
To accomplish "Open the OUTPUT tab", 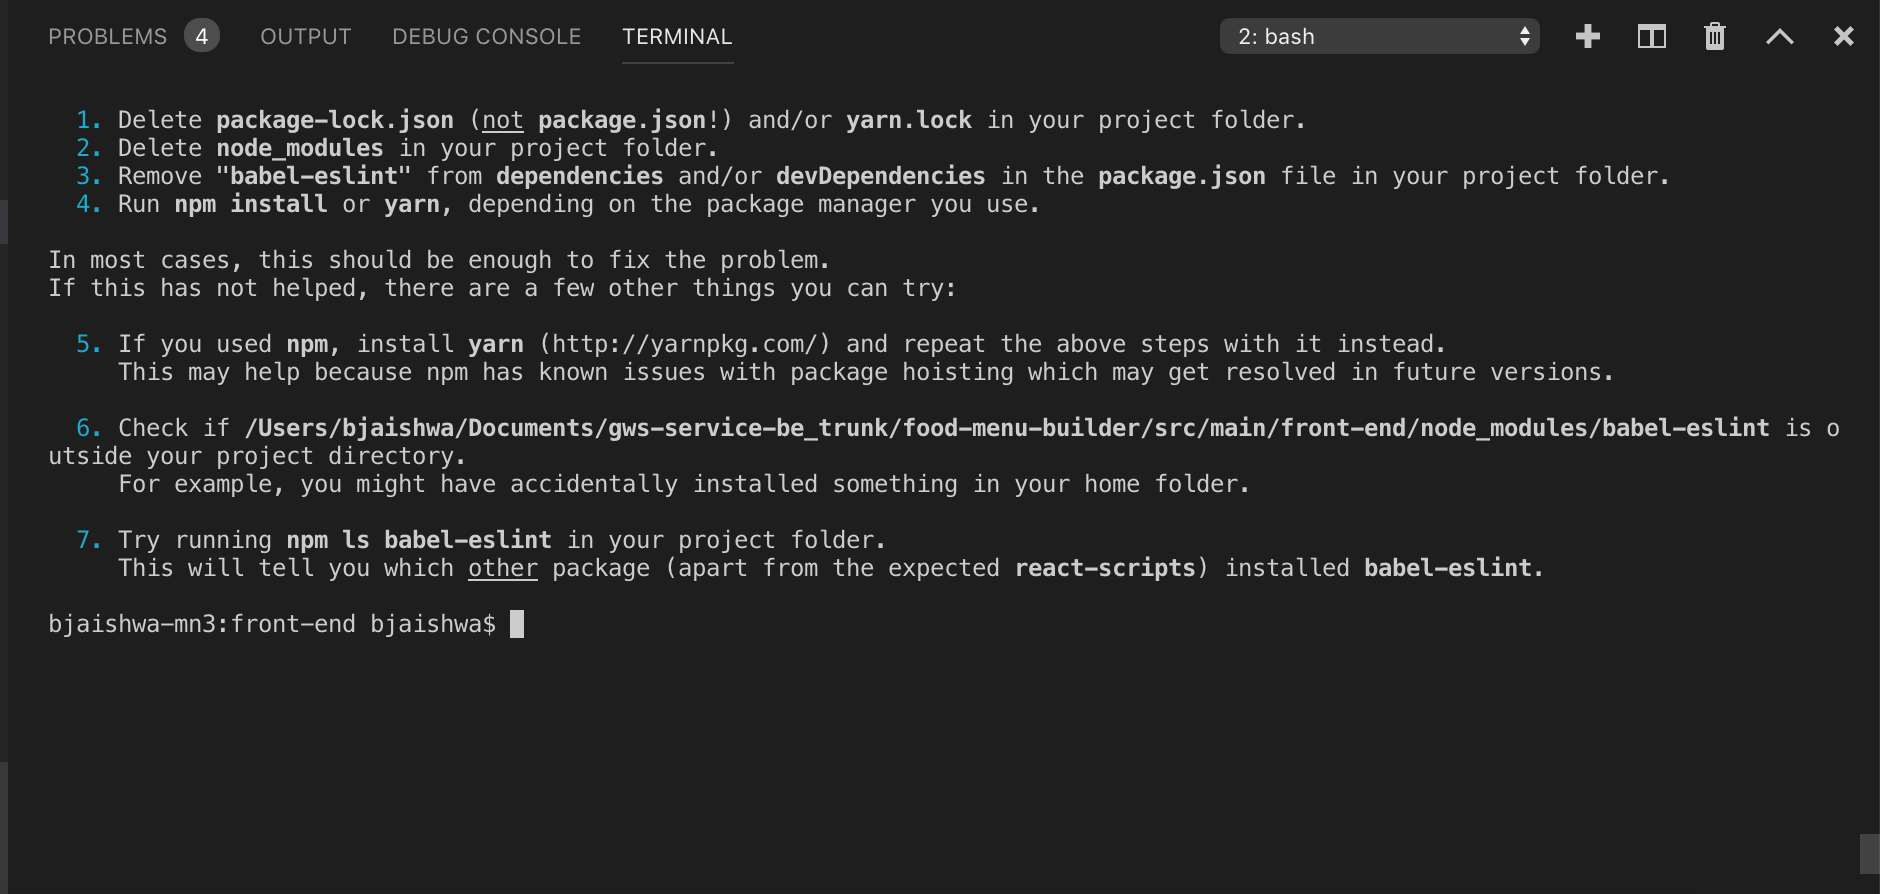I will pos(305,36).
